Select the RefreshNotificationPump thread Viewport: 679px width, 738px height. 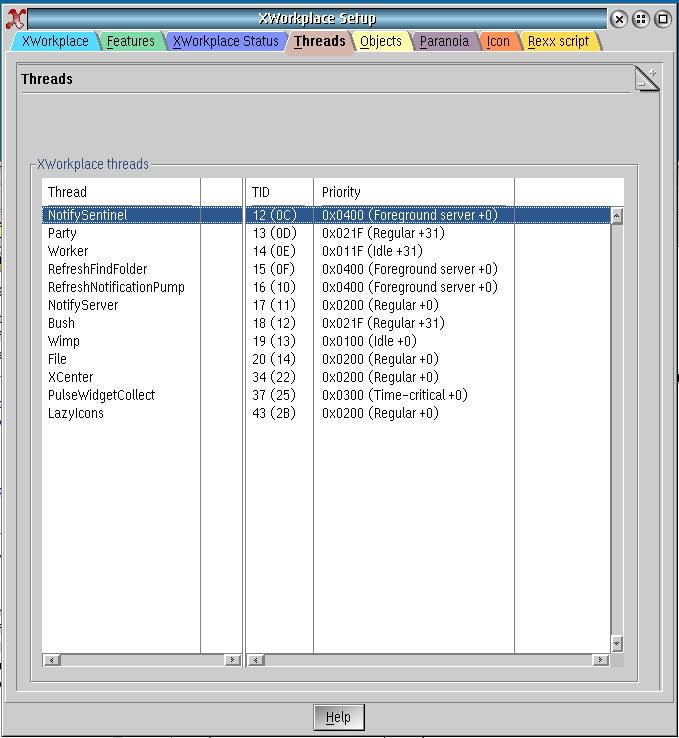point(116,287)
